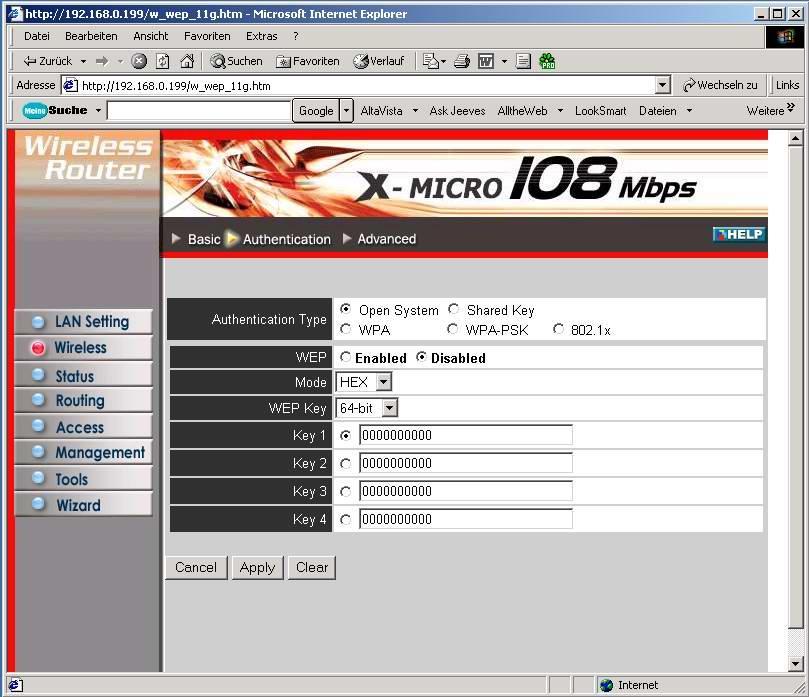The height and width of the screenshot is (697, 809).
Task: Click the Cancel button
Action: 196,568
